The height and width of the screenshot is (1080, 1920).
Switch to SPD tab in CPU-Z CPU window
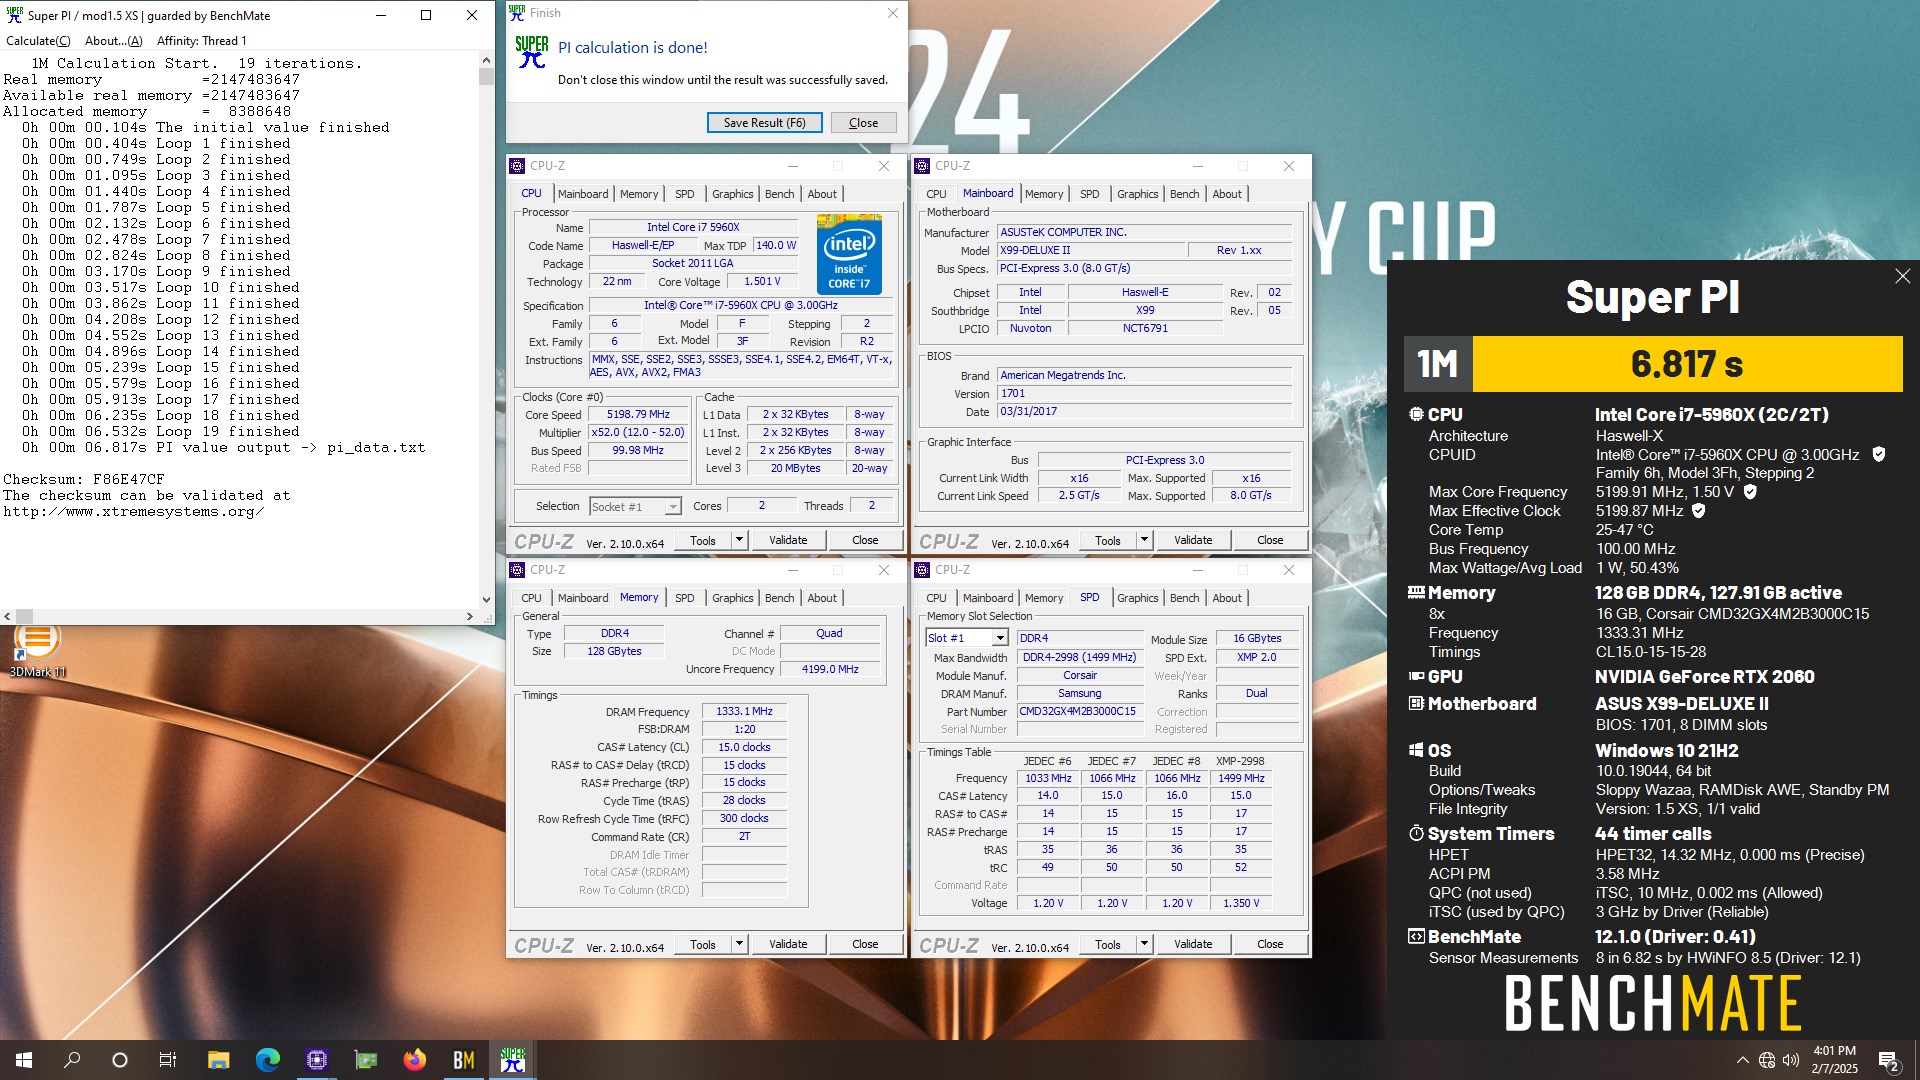684,194
